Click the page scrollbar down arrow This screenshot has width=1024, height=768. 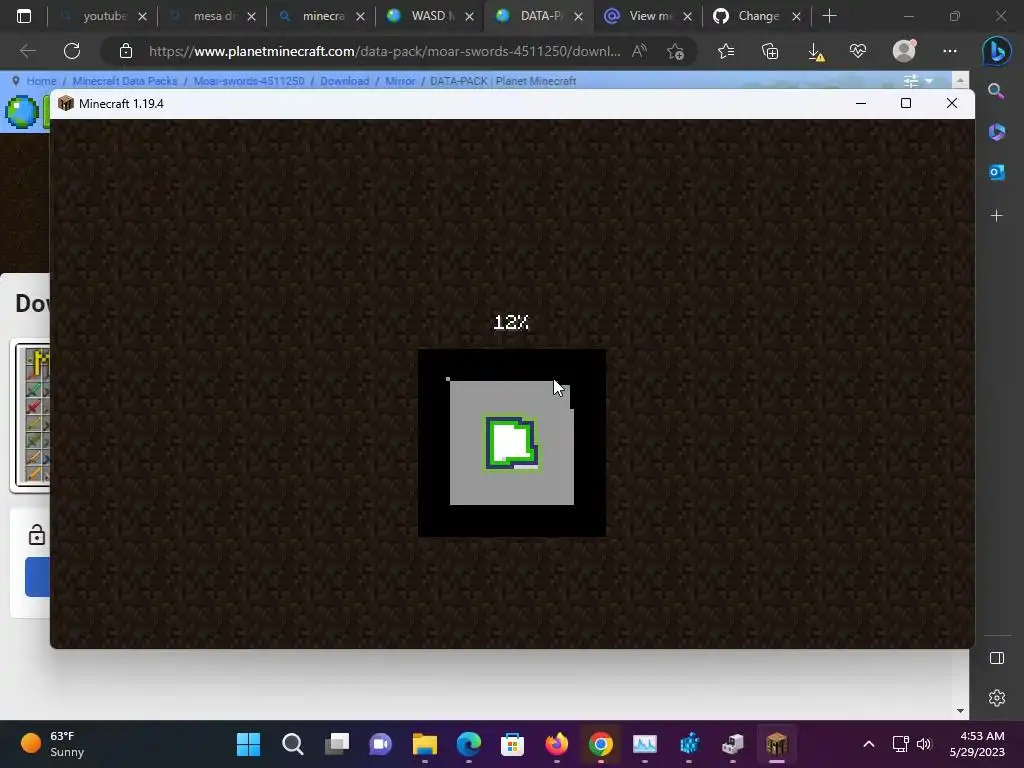[960, 711]
